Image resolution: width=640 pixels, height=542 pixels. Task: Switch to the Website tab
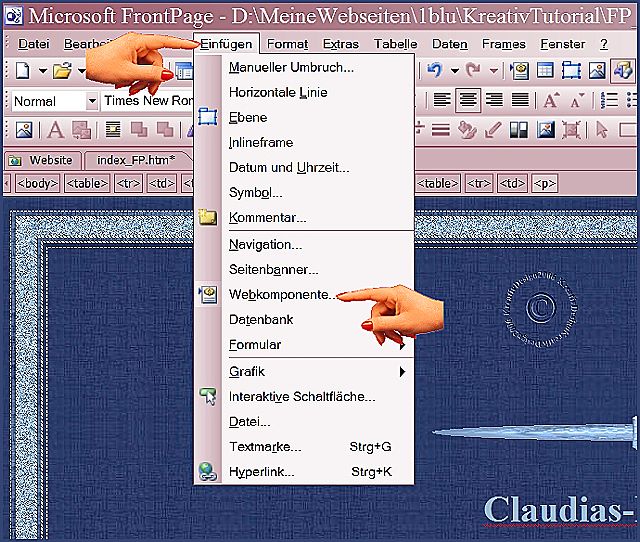[x=42, y=160]
